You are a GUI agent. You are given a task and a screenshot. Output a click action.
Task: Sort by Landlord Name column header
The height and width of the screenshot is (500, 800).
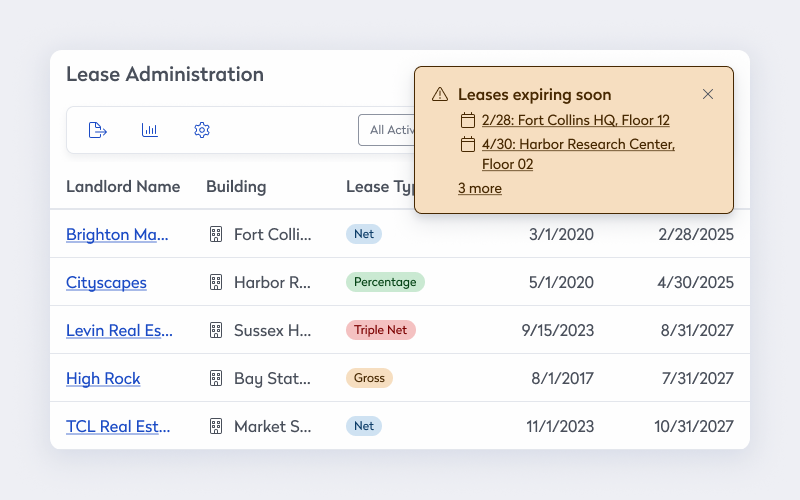[123, 187]
